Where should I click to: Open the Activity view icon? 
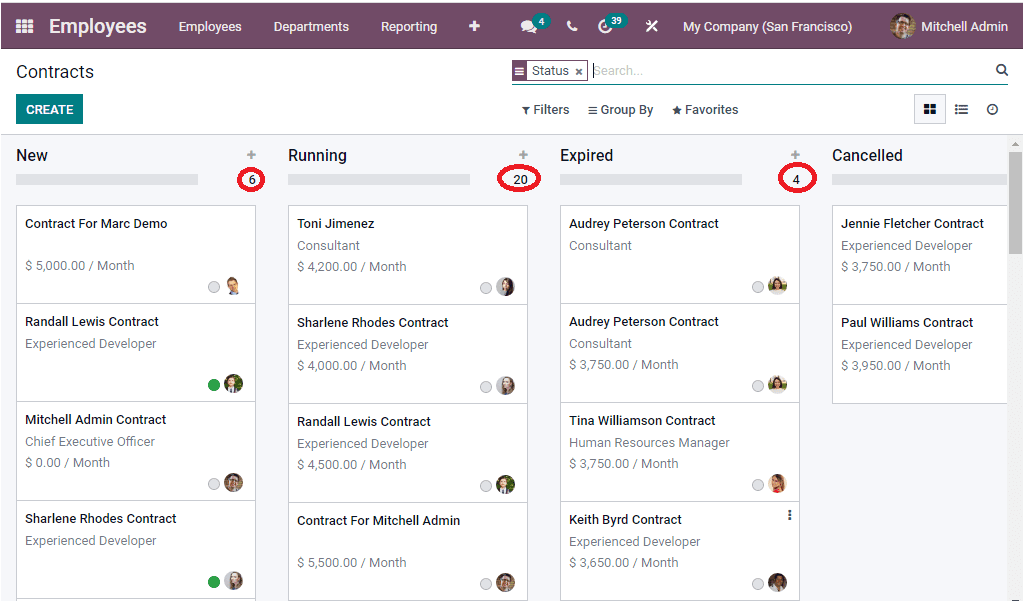coord(992,109)
